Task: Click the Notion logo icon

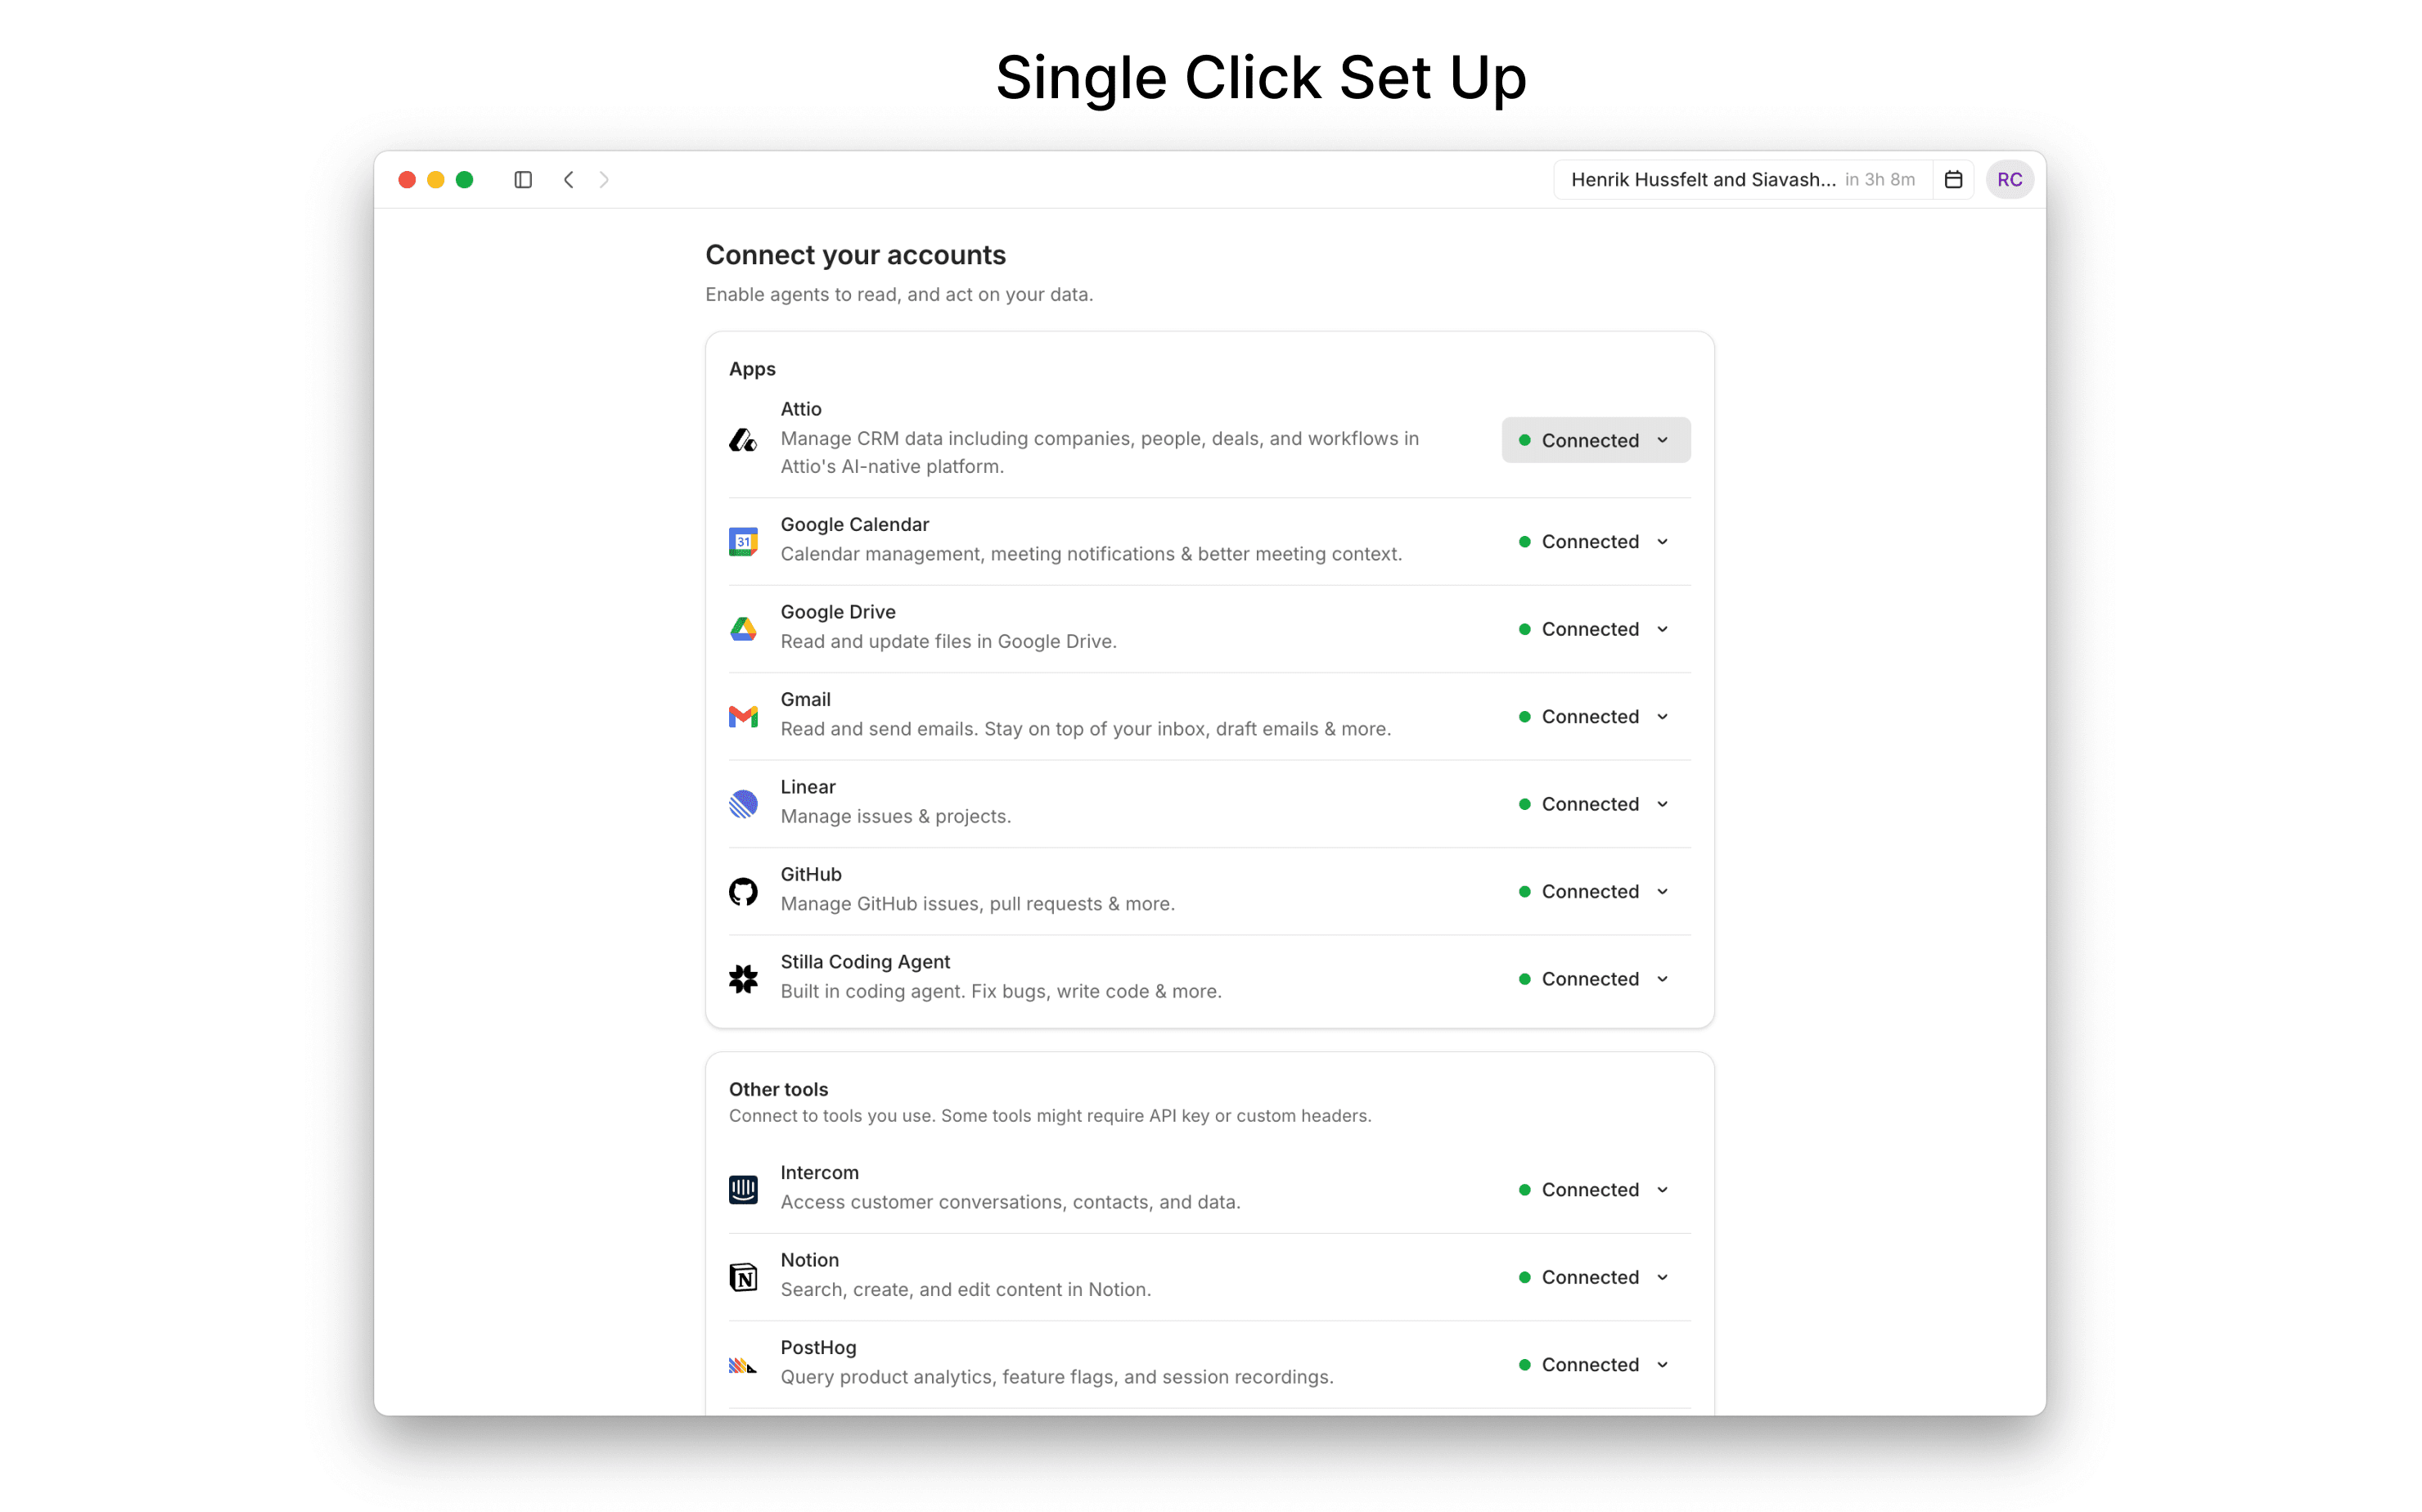Action: (743, 1277)
